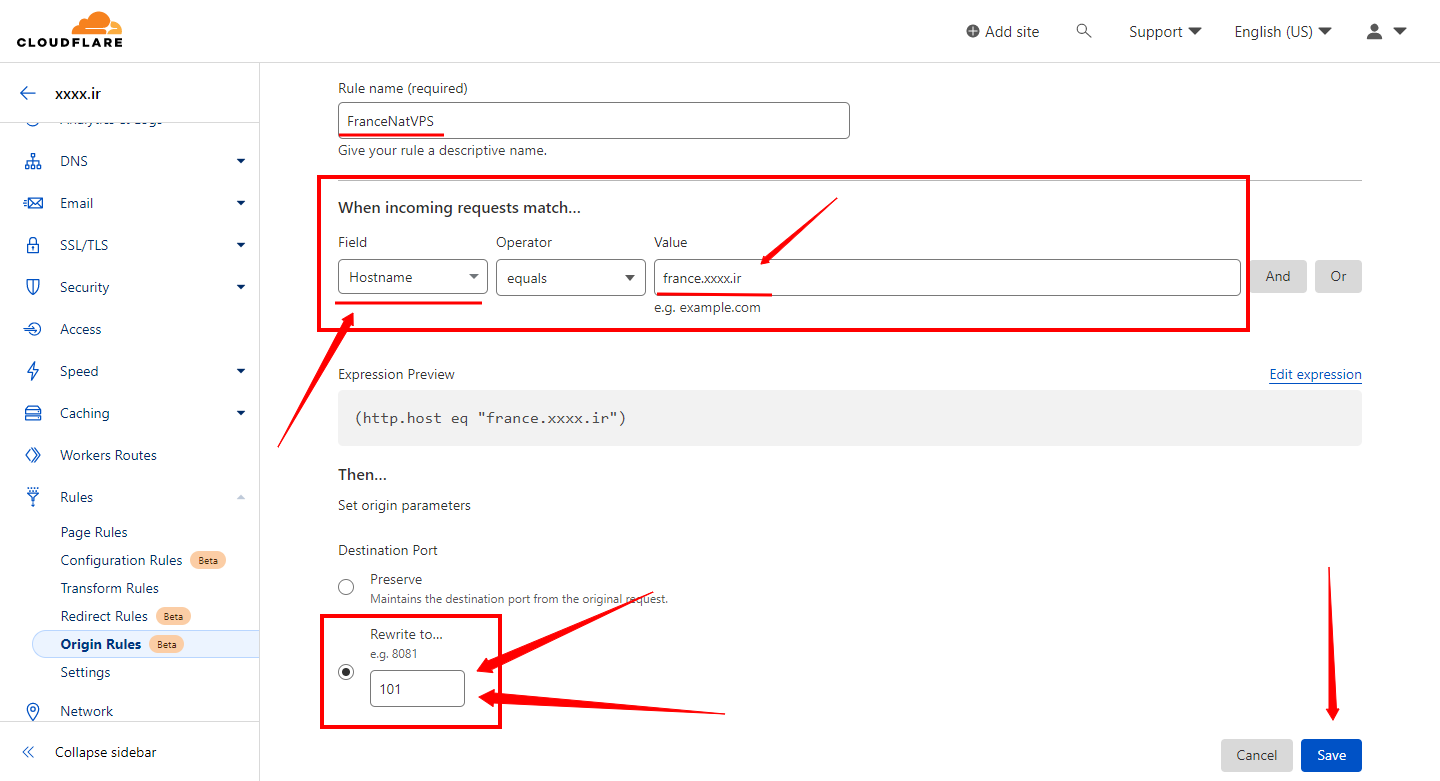
Task: Click the Caching drive icon
Action: 33,413
